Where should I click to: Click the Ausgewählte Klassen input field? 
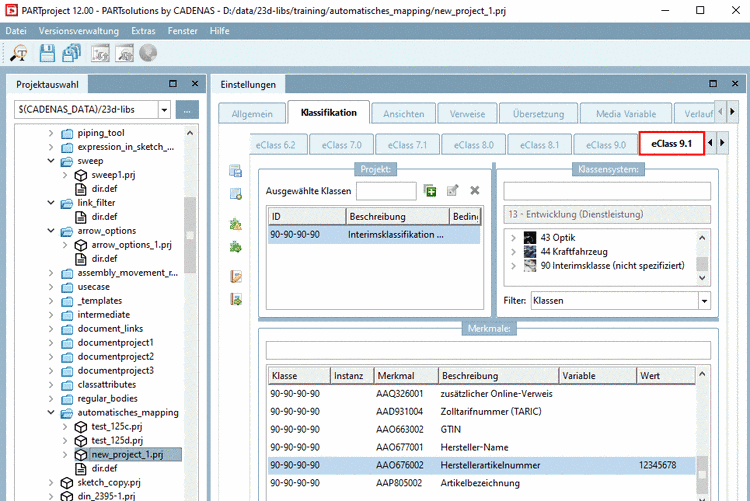click(x=386, y=190)
